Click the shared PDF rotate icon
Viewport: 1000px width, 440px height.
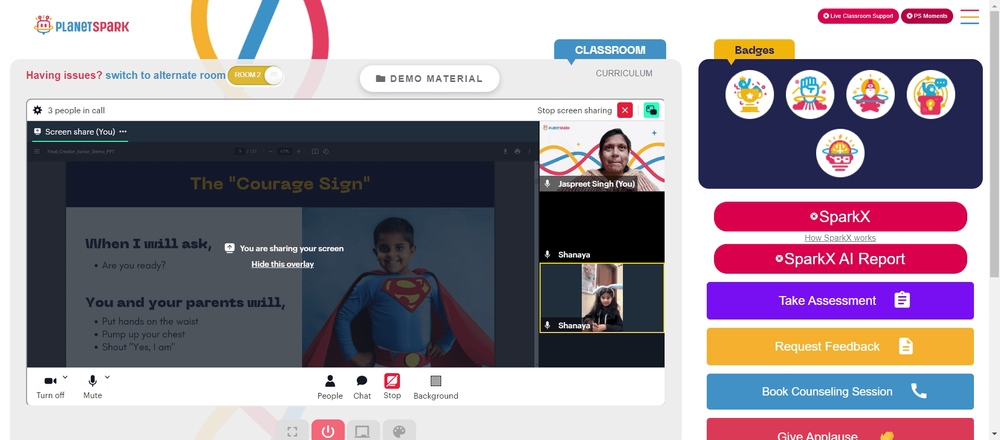point(326,151)
